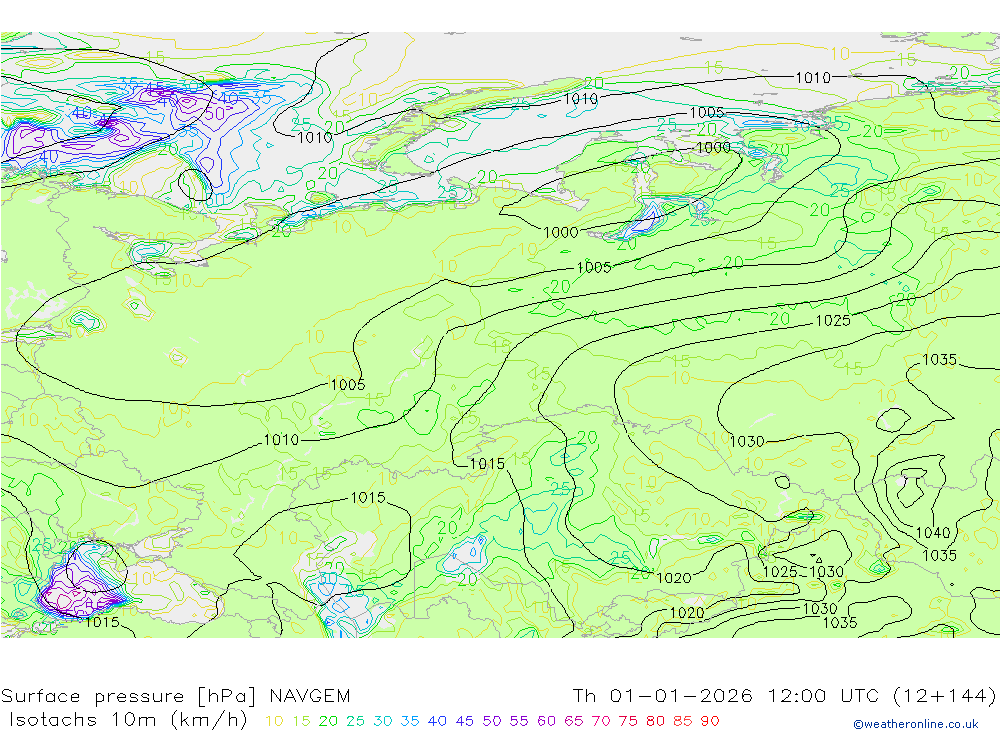Click the NAVGEM model name

click(310, 696)
